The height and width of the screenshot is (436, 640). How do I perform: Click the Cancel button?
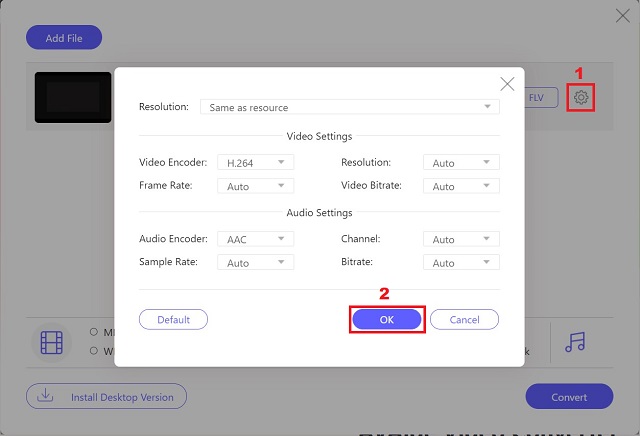tap(464, 319)
